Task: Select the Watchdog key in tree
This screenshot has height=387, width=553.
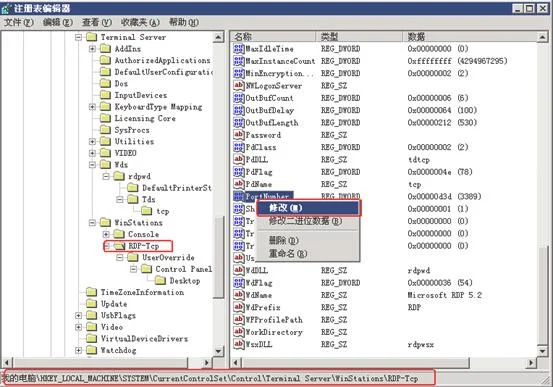Action: pos(118,350)
